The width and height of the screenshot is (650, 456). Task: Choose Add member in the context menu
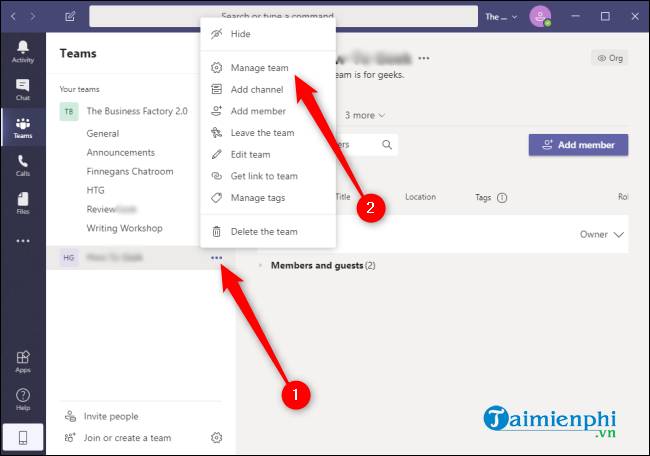(268, 111)
